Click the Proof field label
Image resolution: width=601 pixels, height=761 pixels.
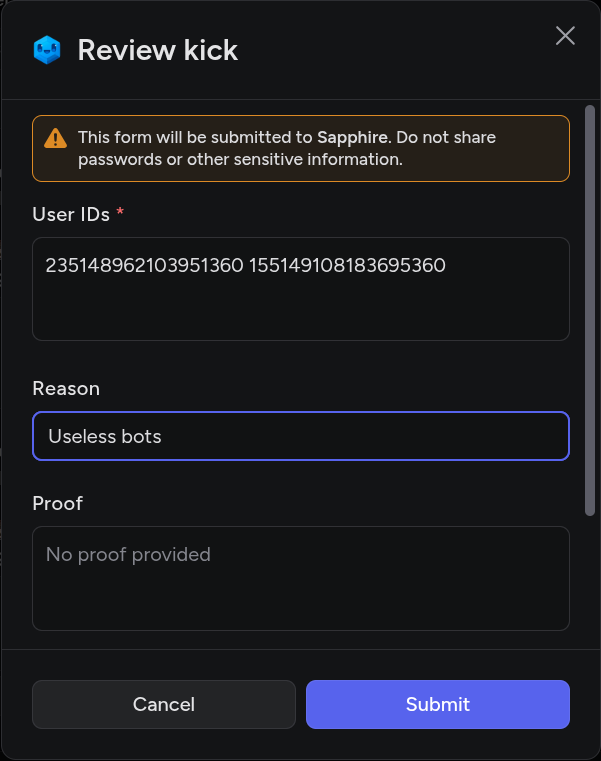coord(57,503)
